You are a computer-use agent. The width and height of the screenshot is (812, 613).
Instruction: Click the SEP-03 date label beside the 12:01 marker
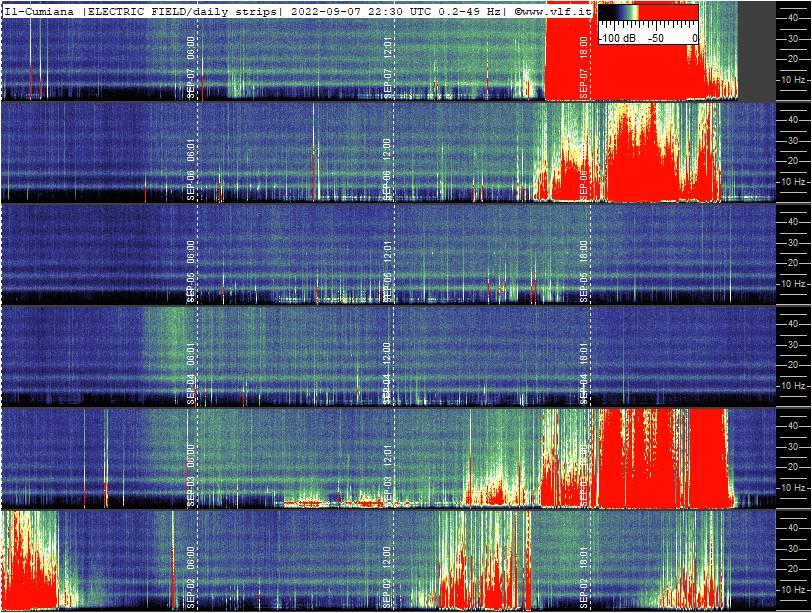pyautogui.click(x=387, y=491)
